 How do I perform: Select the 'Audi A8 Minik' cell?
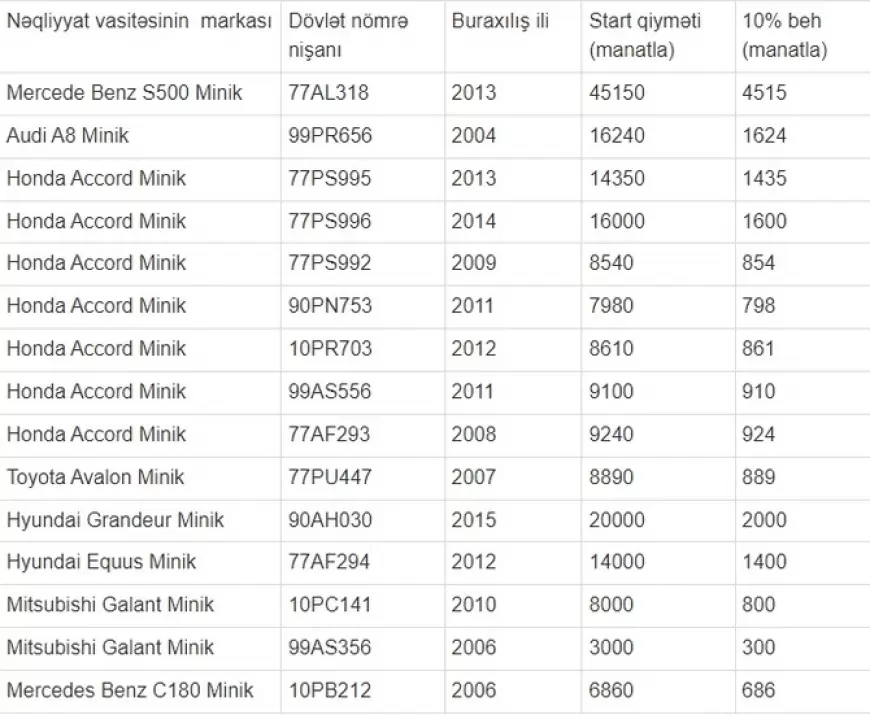[x=68, y=135]
